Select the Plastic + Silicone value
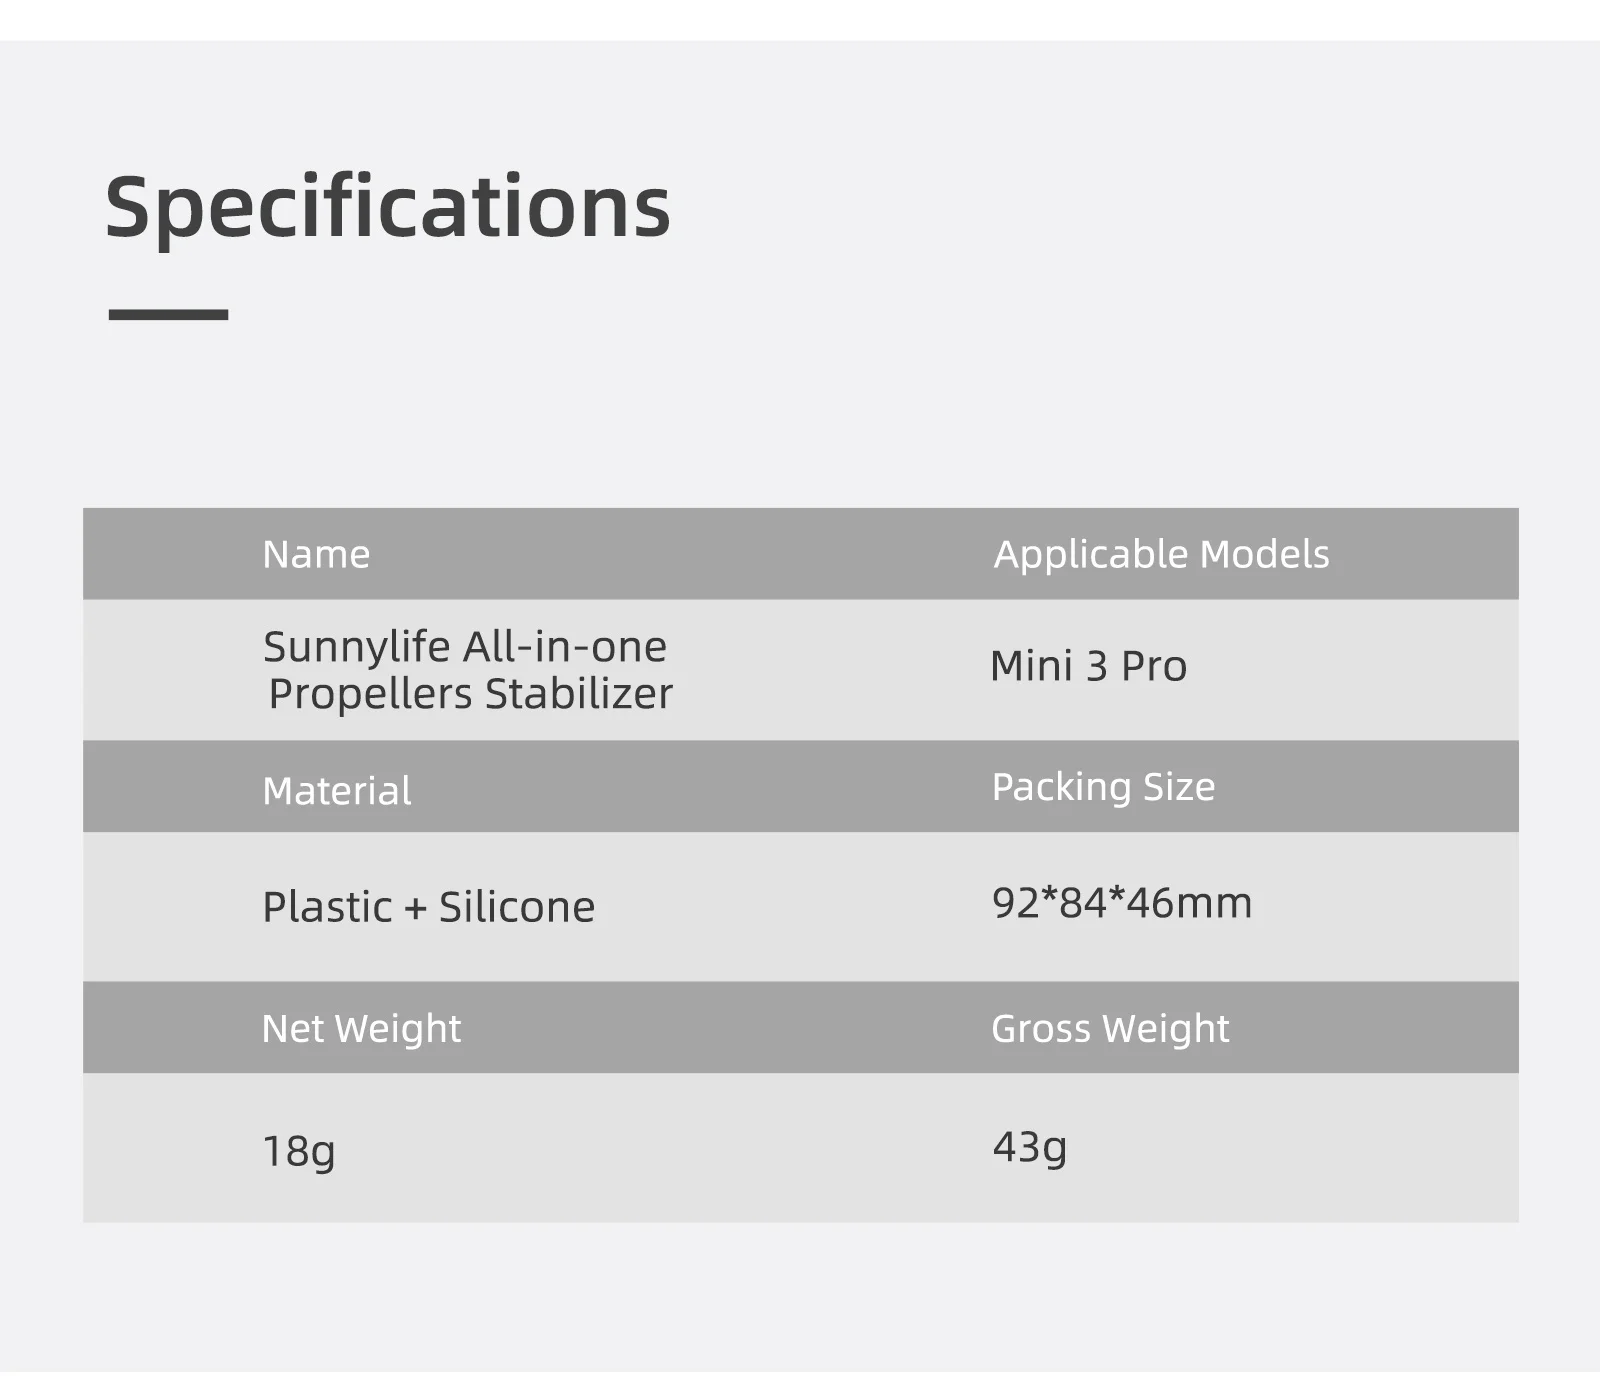The height and width of the screenshot is (1384, 1600). 428,907
